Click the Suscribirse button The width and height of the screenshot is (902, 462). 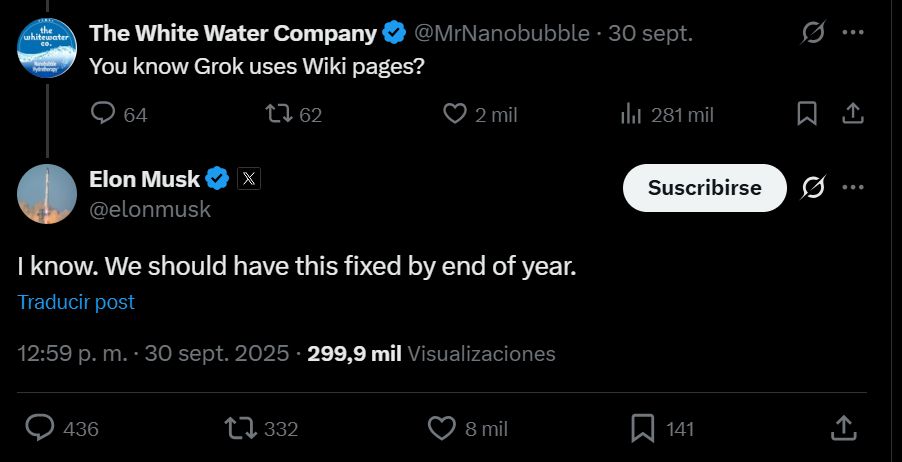[x=704, y=188]
